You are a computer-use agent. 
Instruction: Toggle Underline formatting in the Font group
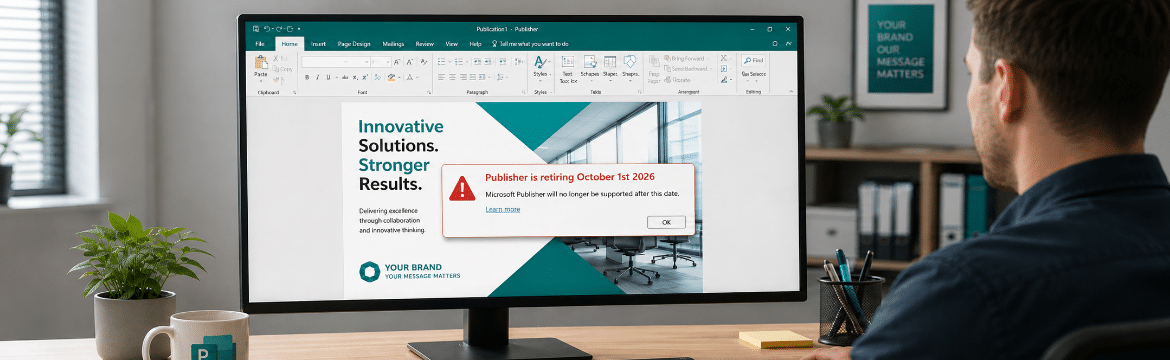[328, 77]
